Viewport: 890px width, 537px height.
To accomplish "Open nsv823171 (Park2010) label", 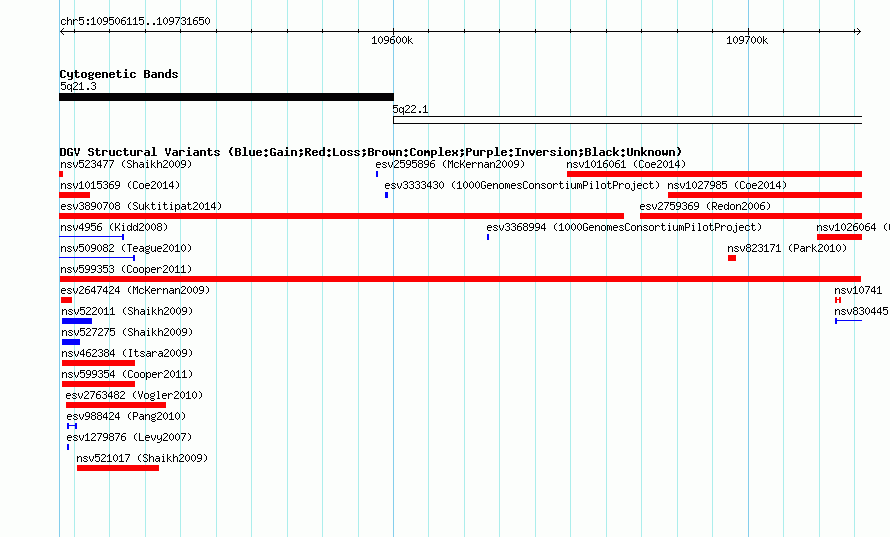I will click(787, 249).
